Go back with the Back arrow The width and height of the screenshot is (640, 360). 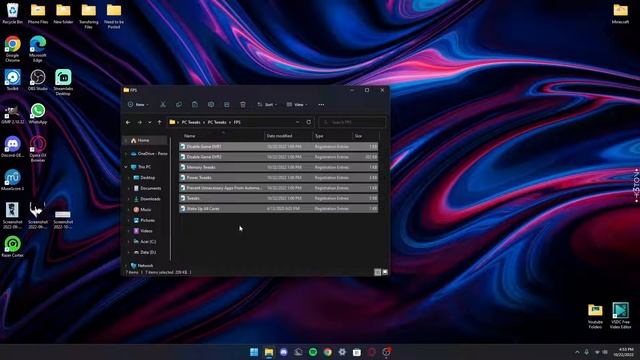click(x=128, y=122)
